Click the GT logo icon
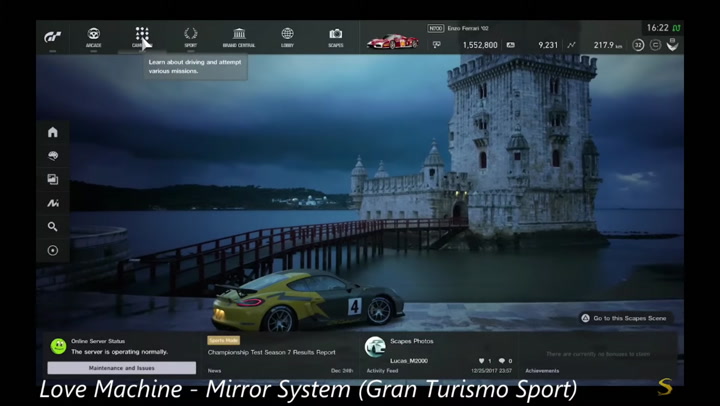This screenshot has height=406, width=720. pyautogui.click(x=52, y=37)
